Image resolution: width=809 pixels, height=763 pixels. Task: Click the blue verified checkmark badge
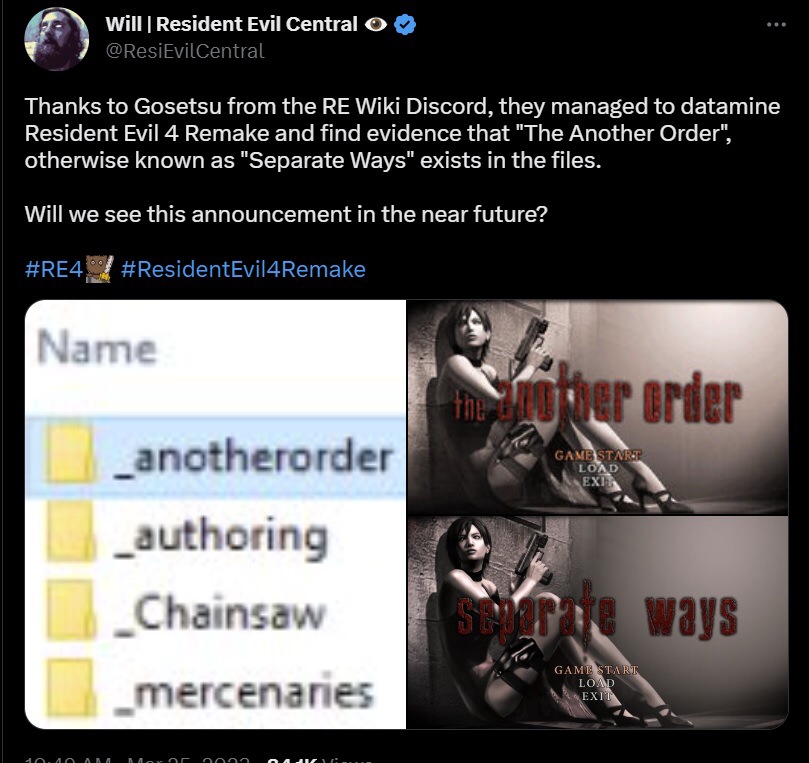[x=405, y=24]
